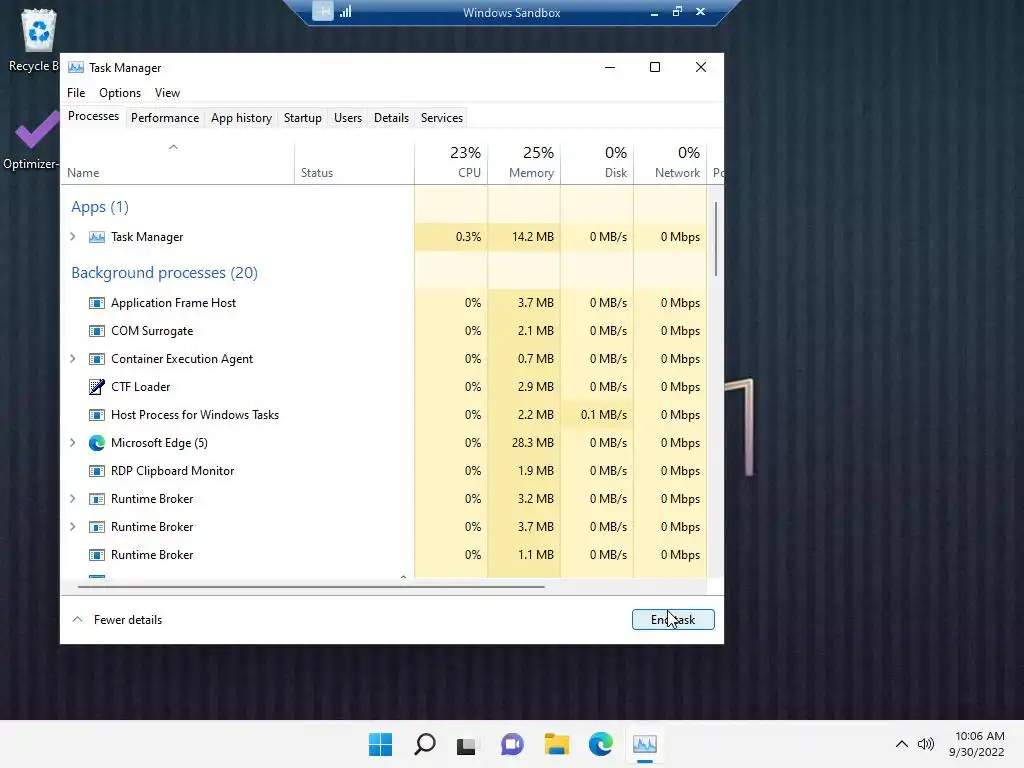The width and height of the screenshot is (1024, 768).
Task: Select the RDP Clipboard Monitor process name
Action: (172, 471)
